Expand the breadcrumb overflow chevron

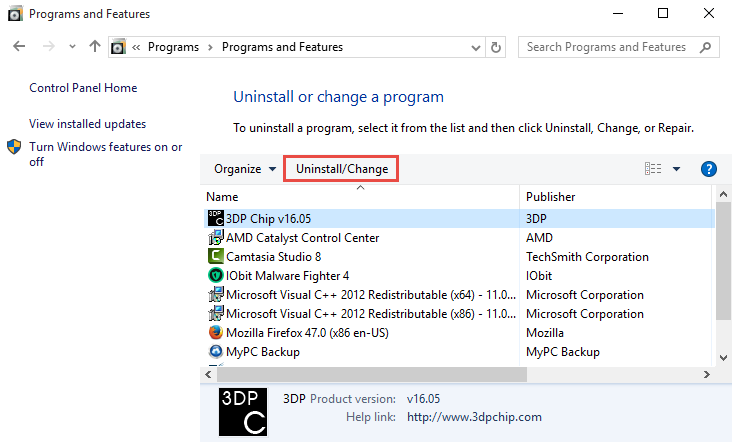pos(136,47)
